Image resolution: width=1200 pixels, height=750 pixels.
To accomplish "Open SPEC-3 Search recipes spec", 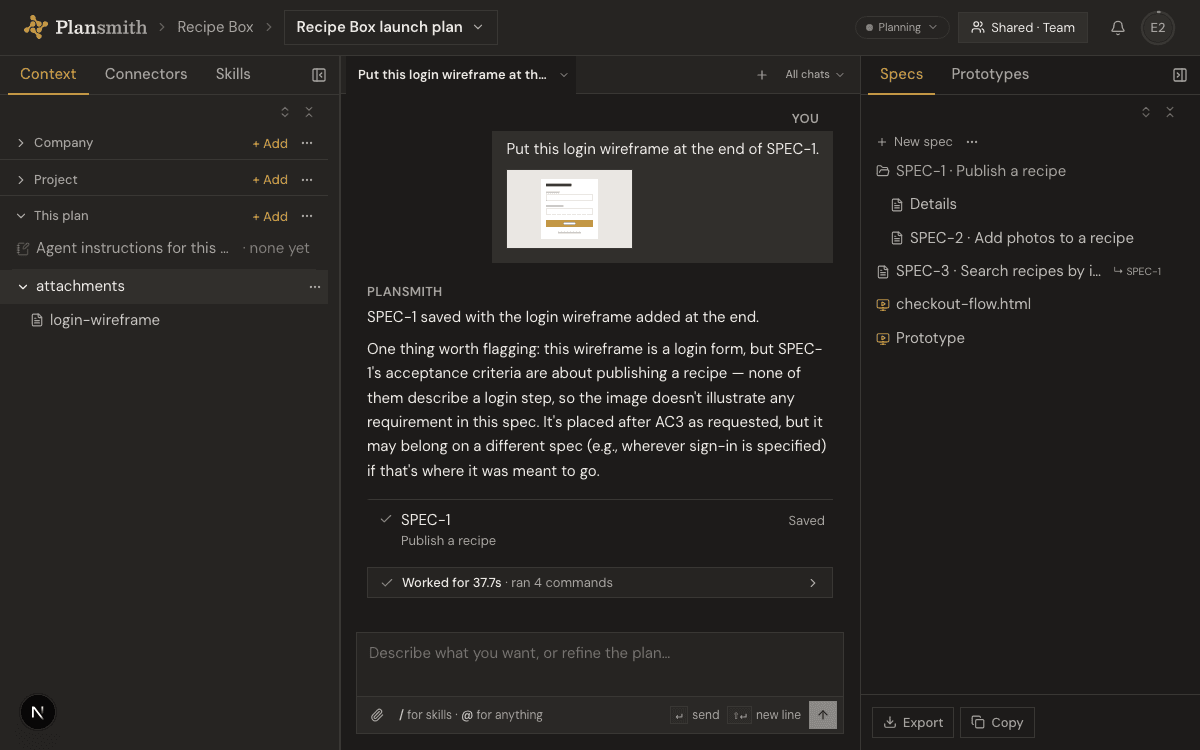I will [988, 271].
